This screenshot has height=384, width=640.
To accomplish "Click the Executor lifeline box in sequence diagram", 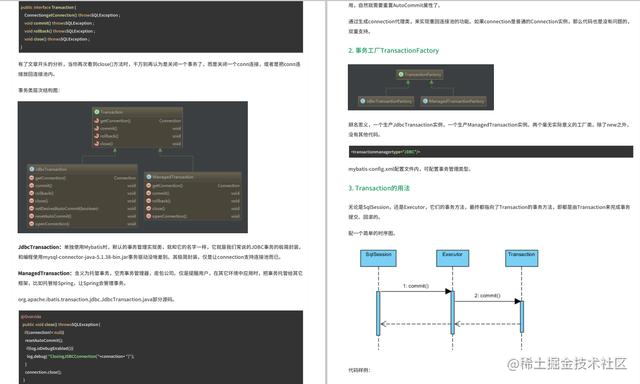I will [452, 258].
